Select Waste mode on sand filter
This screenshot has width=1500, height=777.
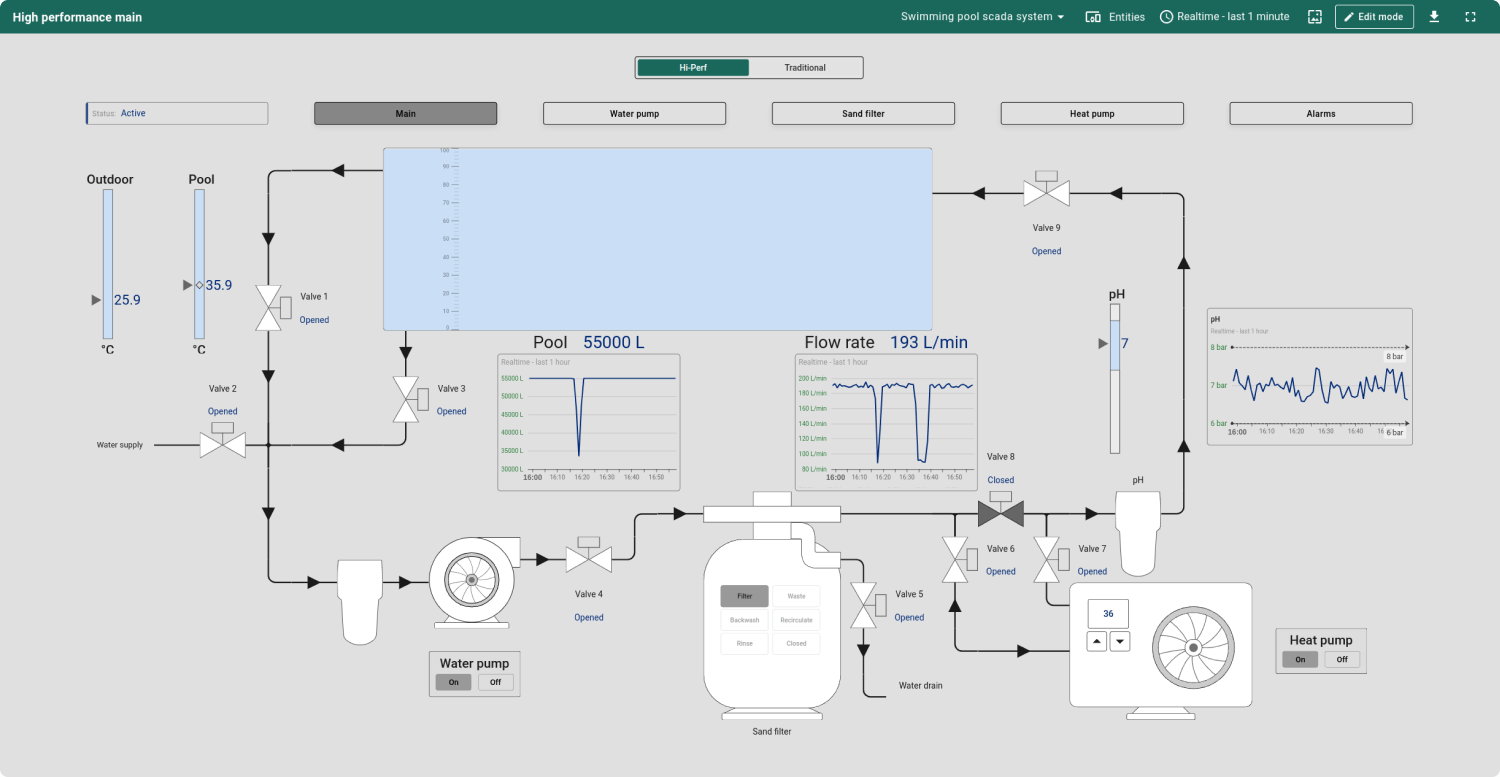[796, 596]
